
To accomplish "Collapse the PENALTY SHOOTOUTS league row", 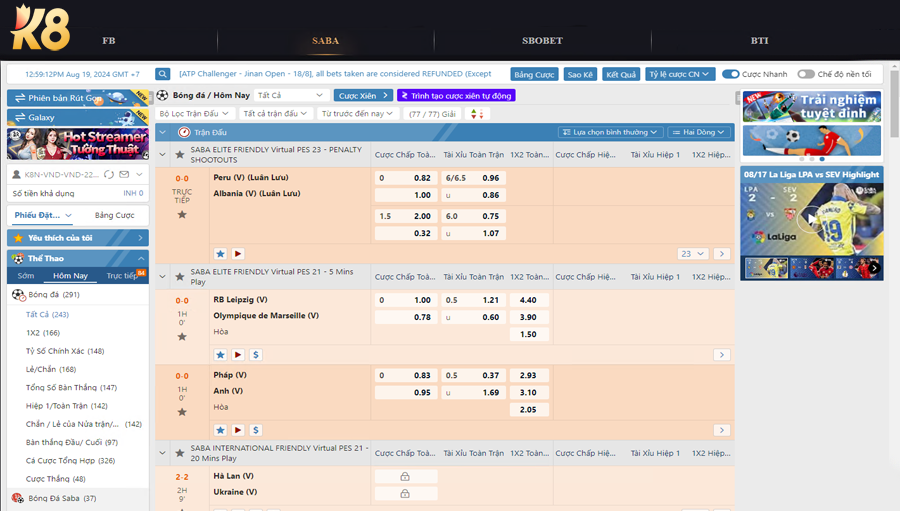I will coord(162,154).
